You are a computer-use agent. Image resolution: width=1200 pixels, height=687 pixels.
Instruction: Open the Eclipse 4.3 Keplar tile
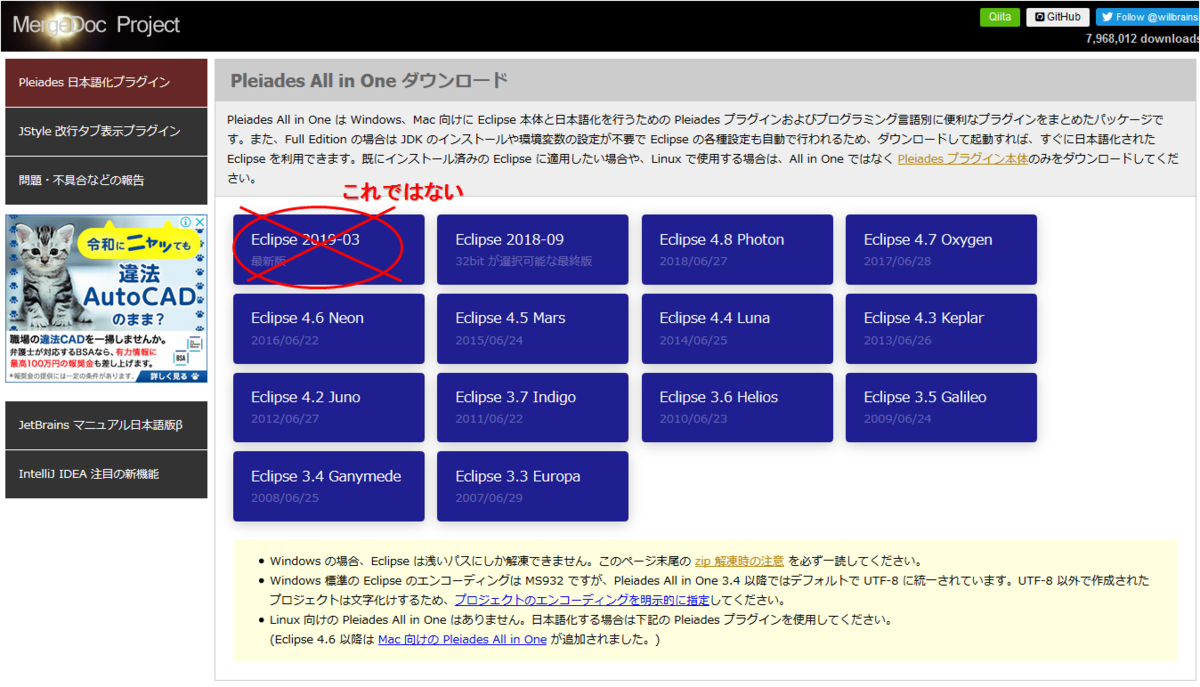pos(941,328)
